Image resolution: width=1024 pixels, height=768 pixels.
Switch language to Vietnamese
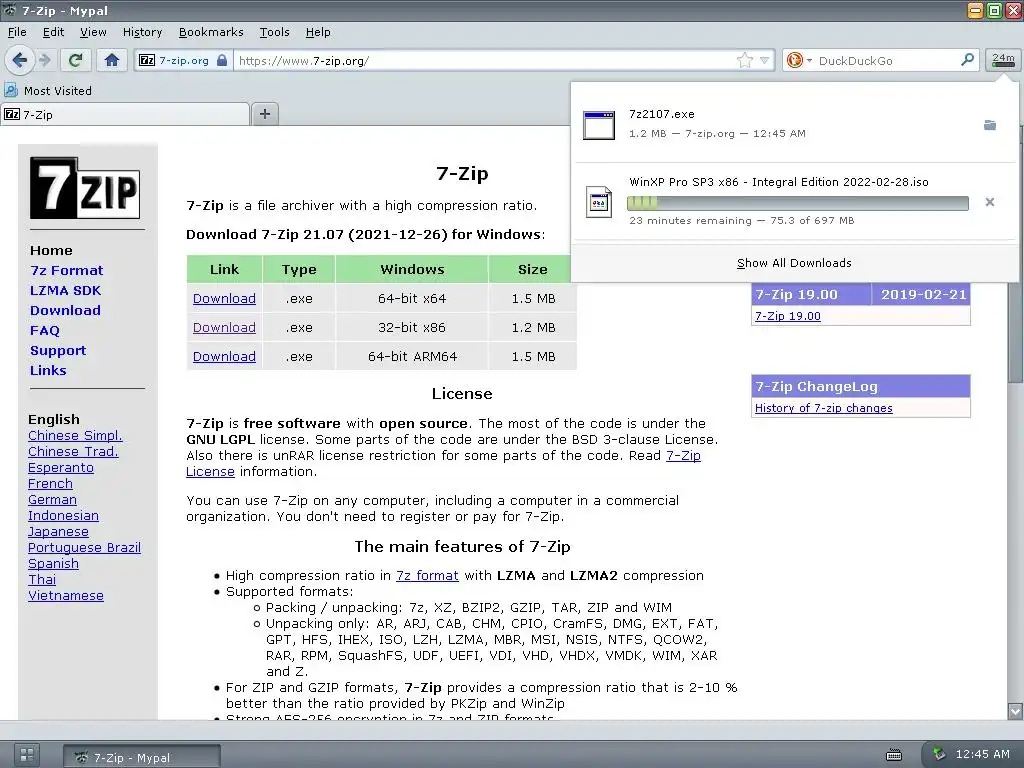(x=66, y=596)
